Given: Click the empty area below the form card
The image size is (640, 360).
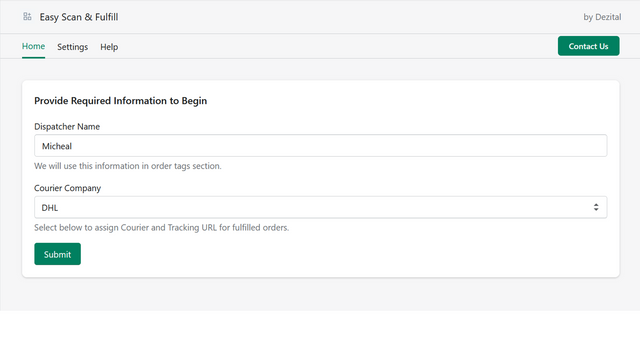Looking at the screenshot, I should (320, 295).
